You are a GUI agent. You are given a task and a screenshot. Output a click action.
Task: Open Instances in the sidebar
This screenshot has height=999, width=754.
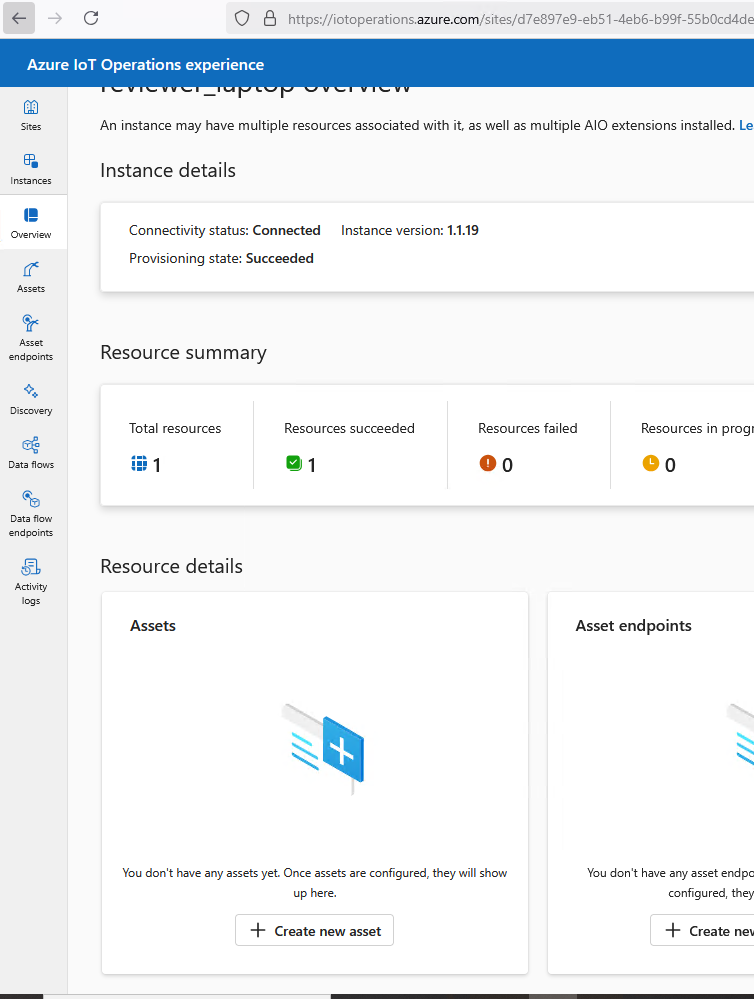point(31,169)
